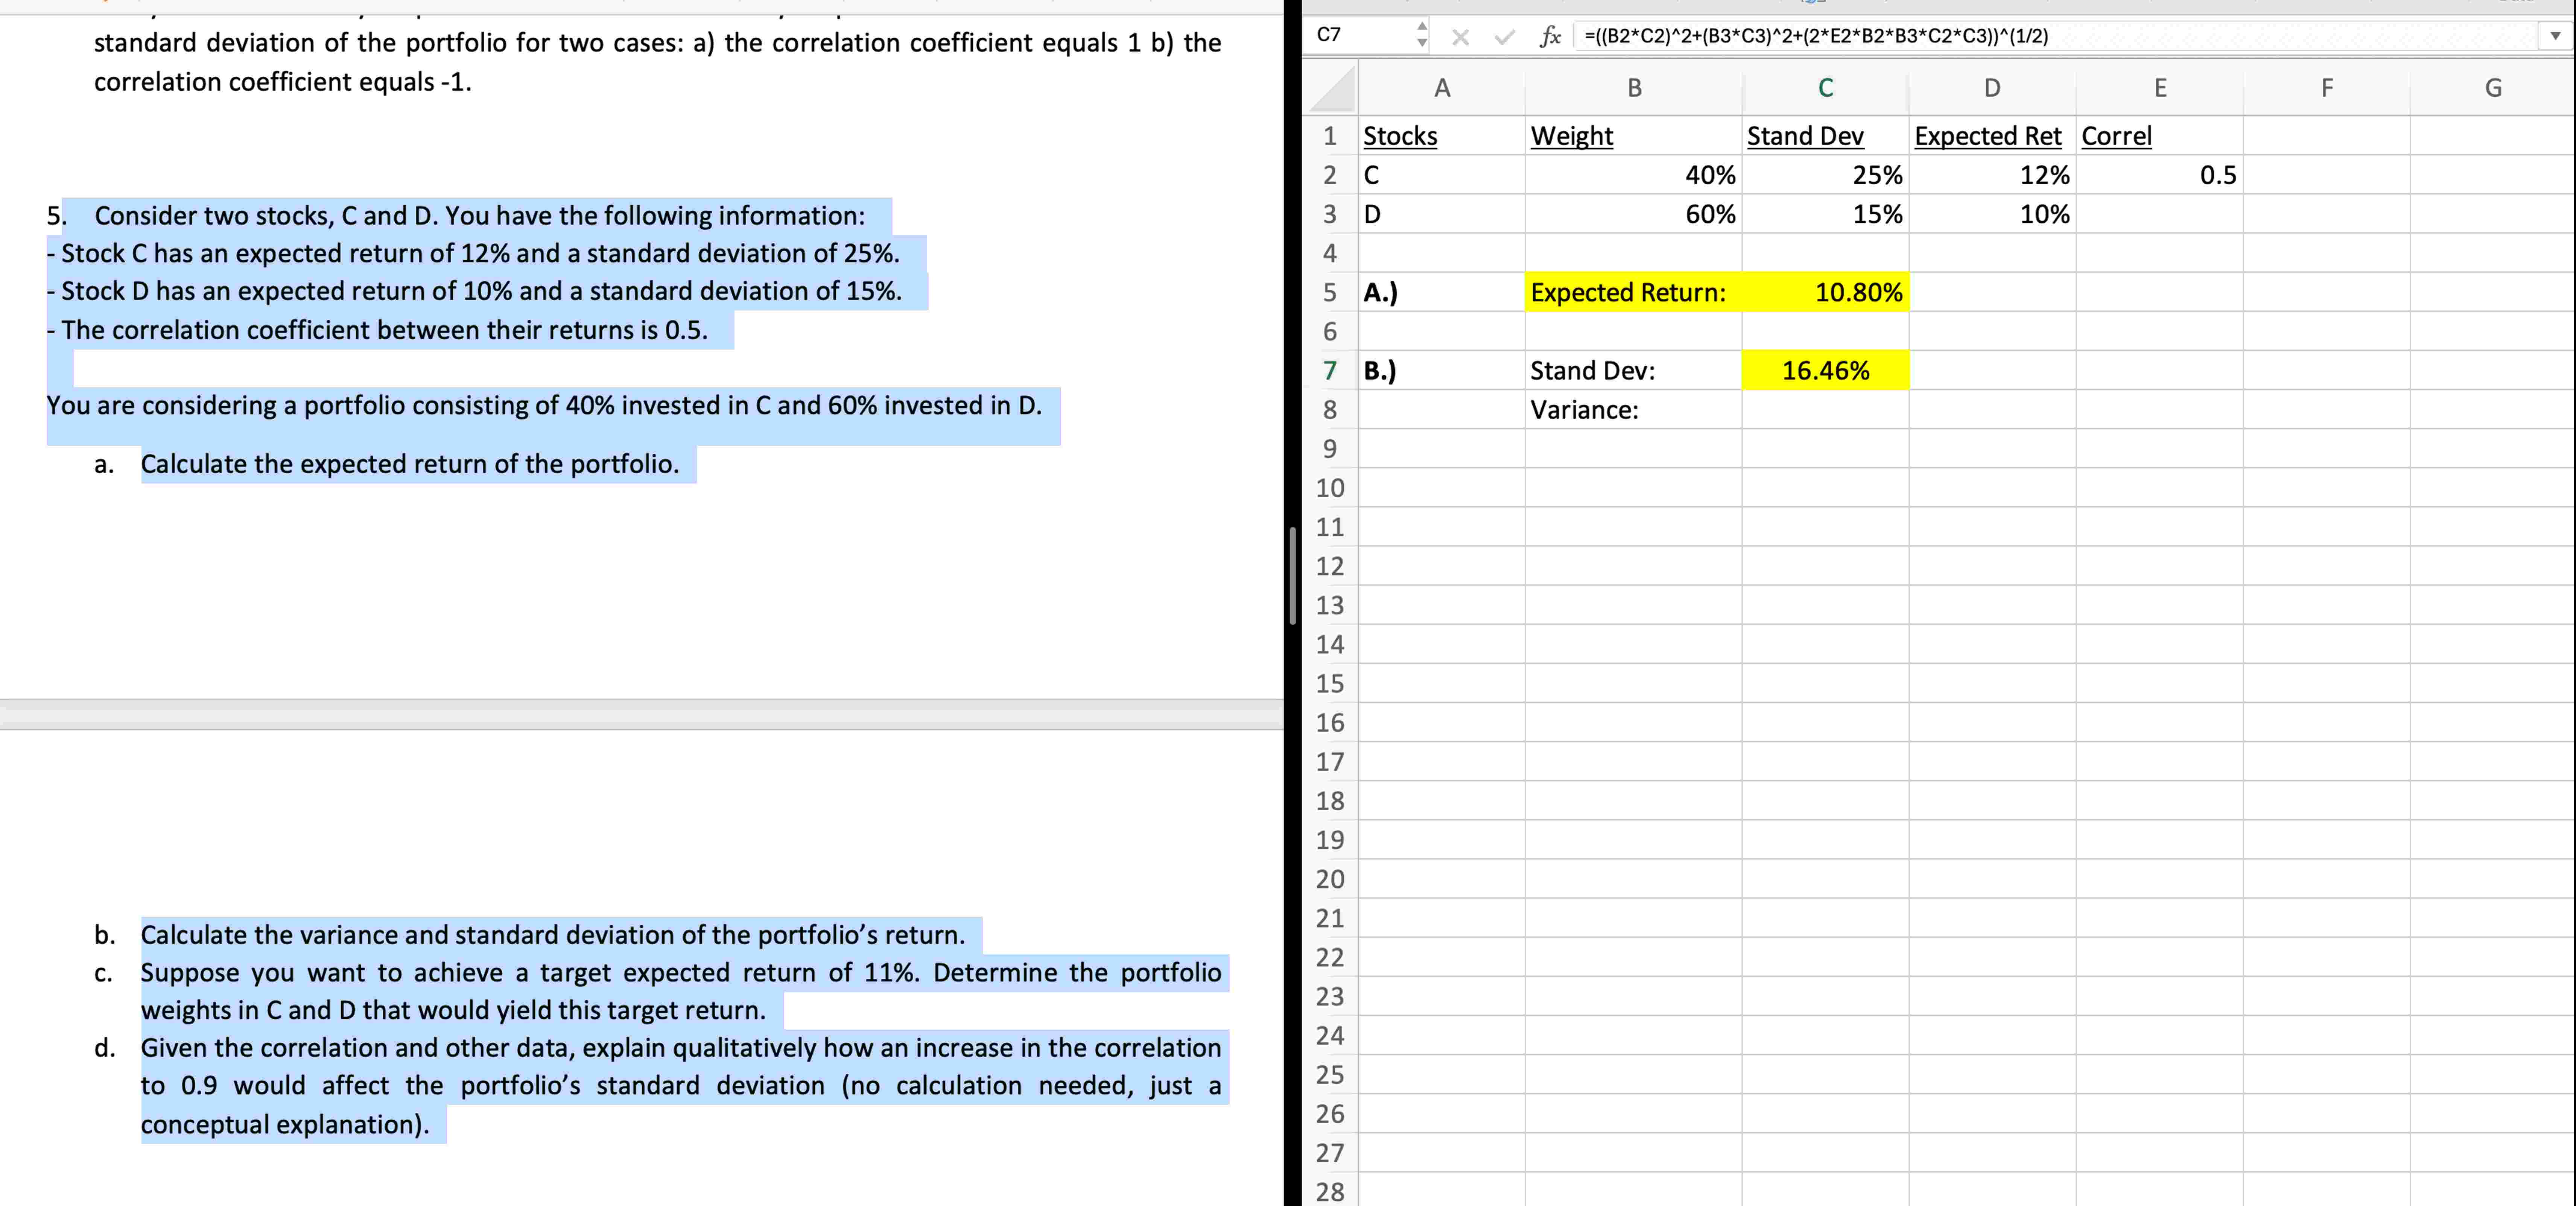Select the yellow 16.46% Stand Dev result cell

click(1825, 370)
